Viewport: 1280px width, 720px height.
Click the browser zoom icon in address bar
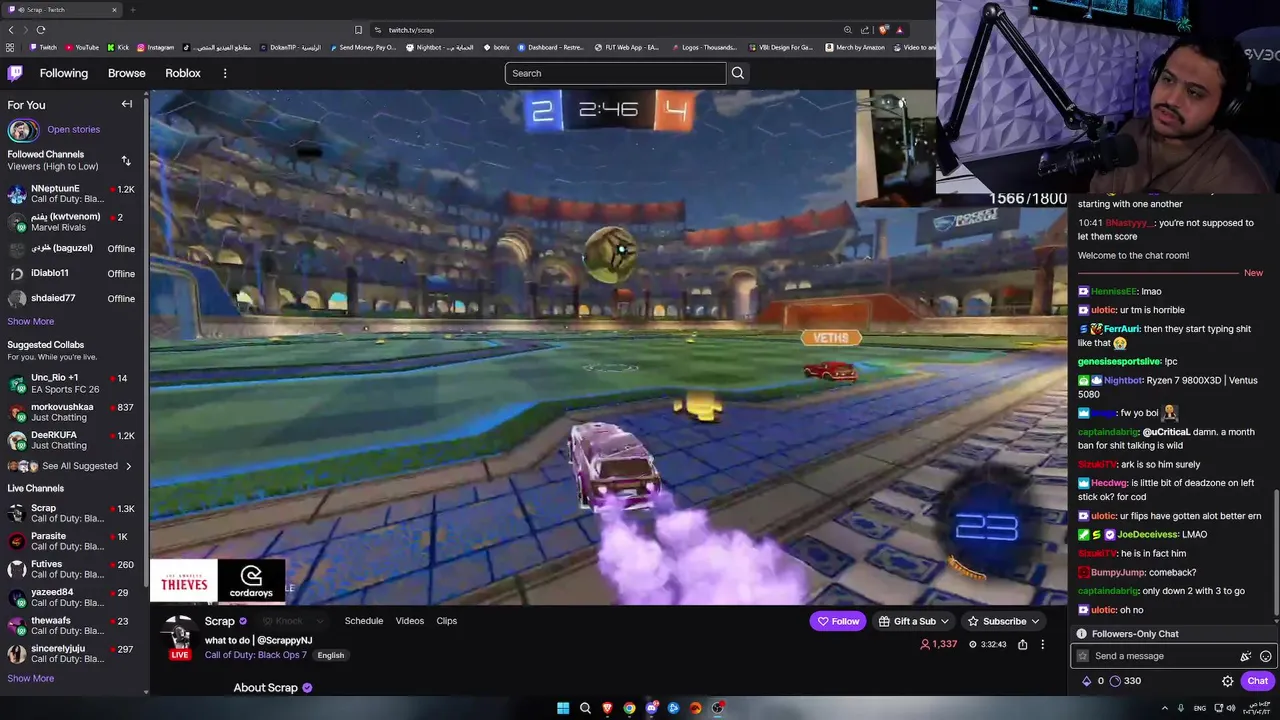847,30
